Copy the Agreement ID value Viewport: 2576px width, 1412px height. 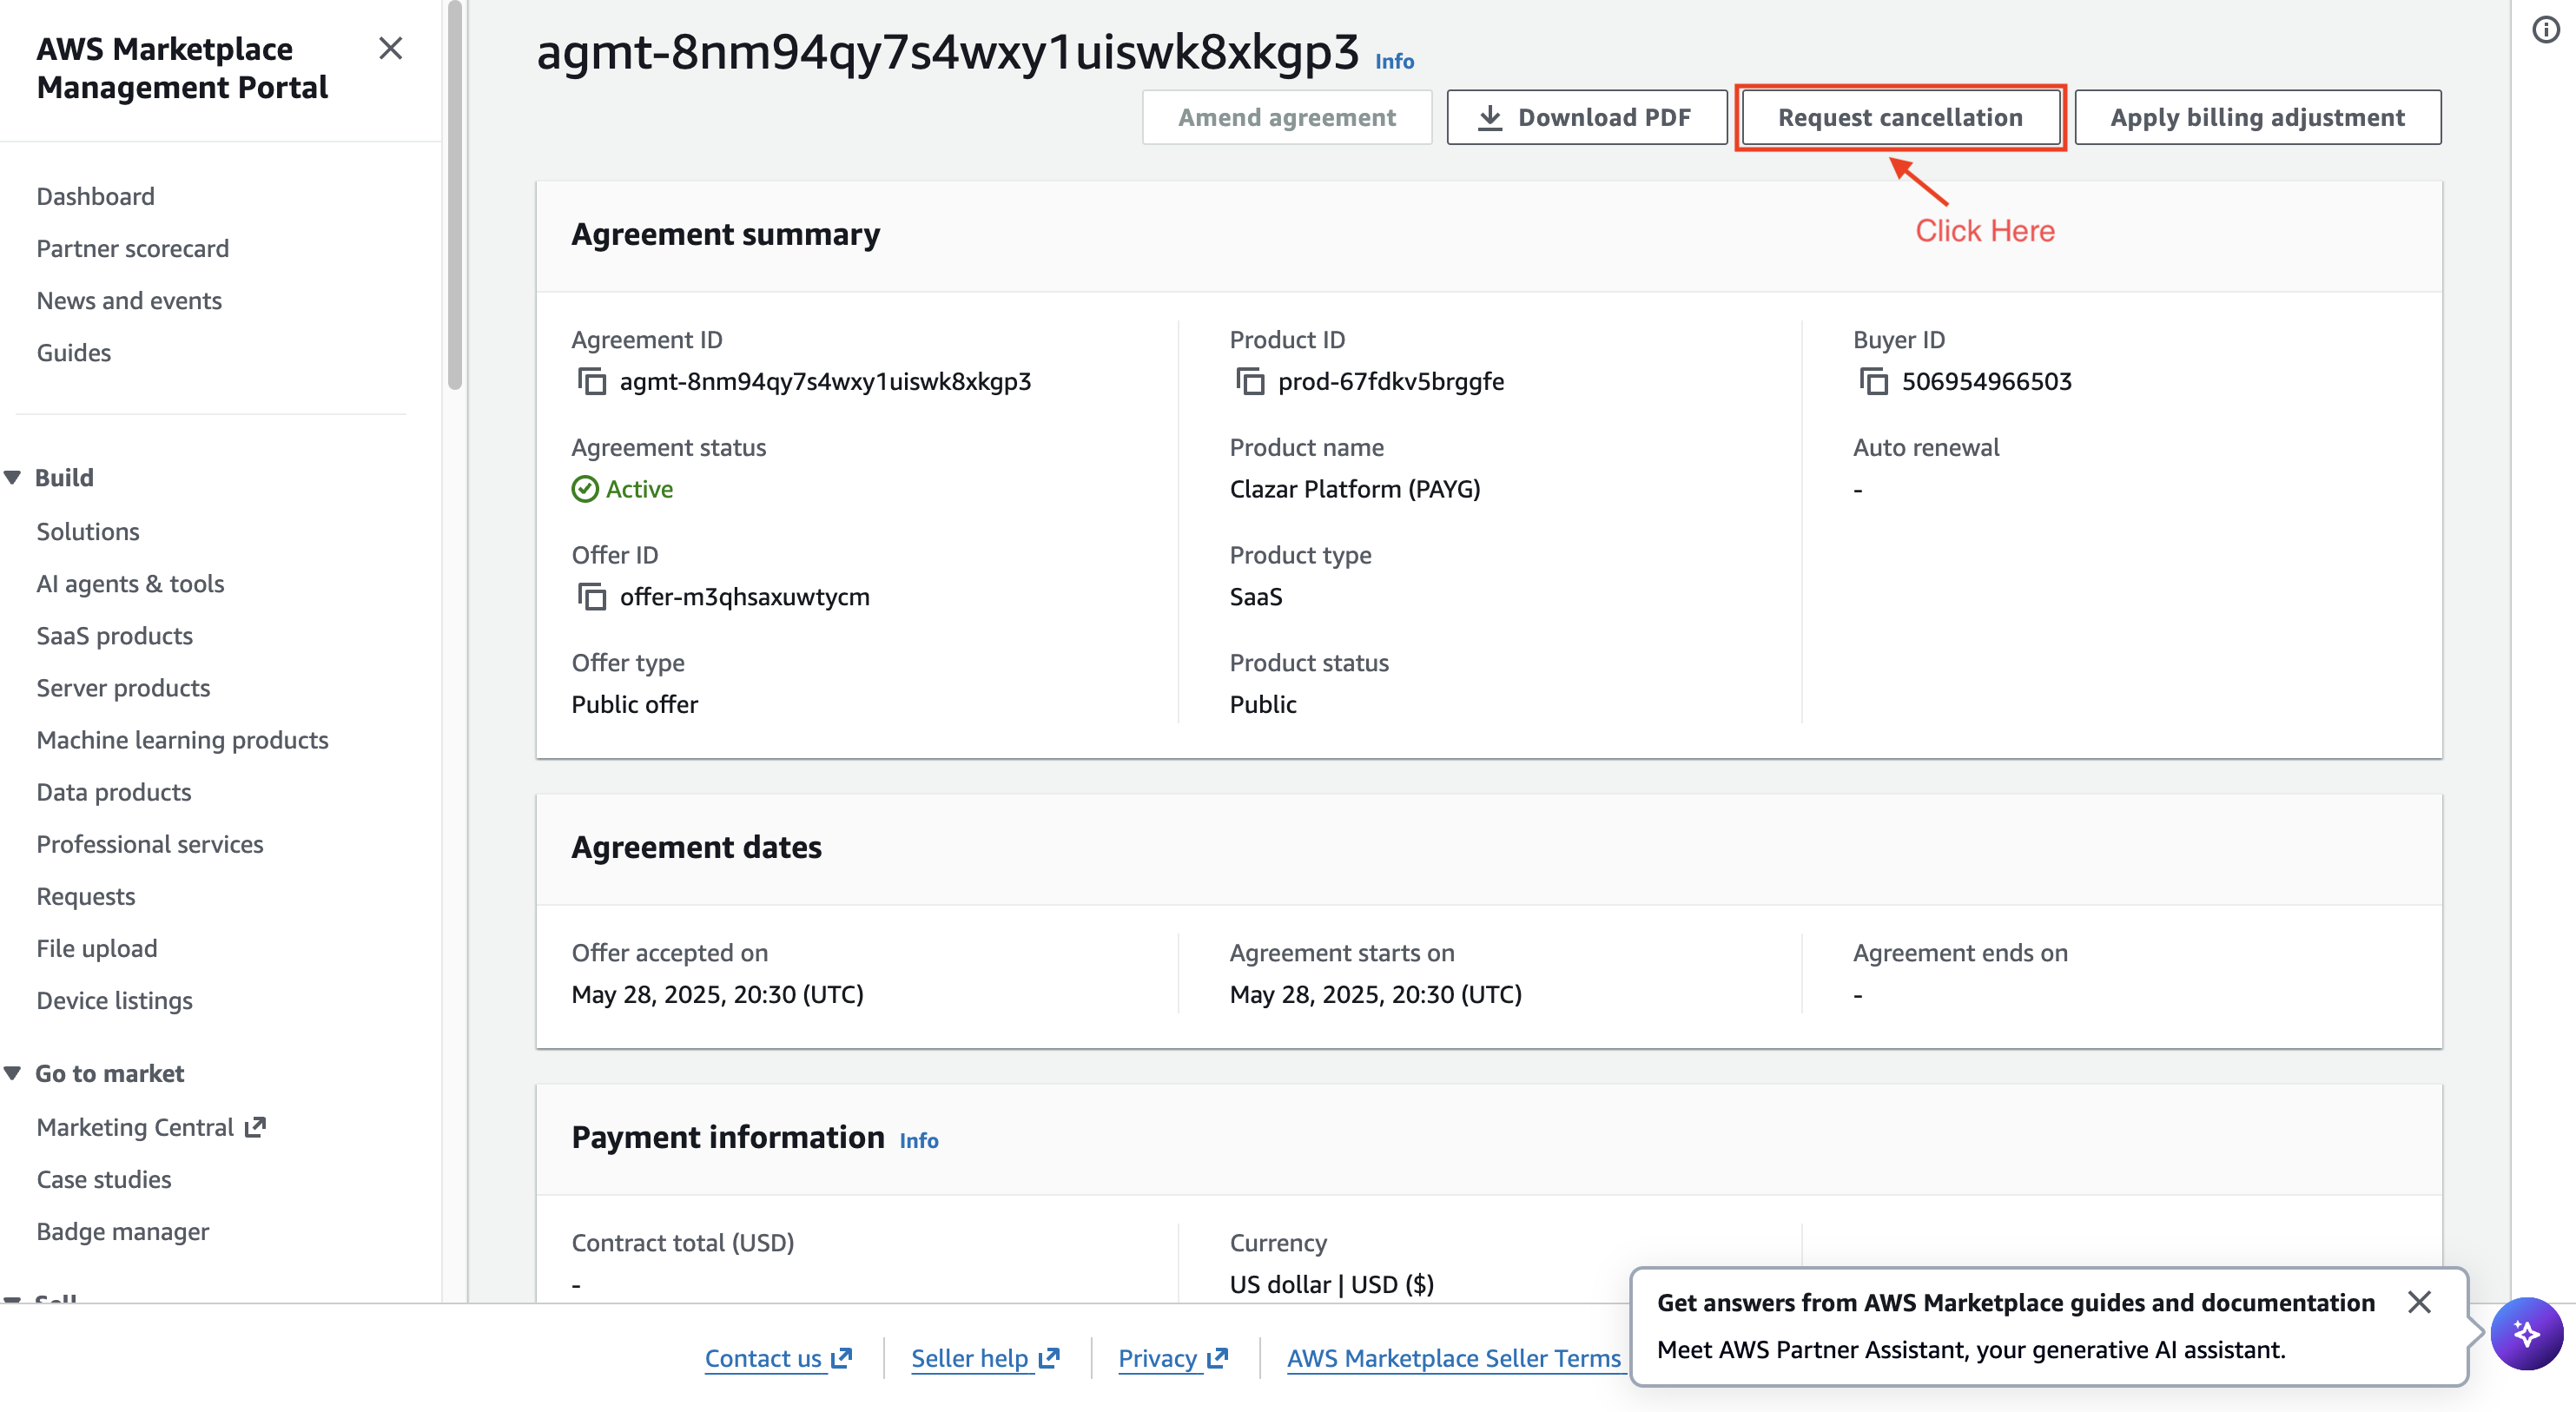[592, 381]
